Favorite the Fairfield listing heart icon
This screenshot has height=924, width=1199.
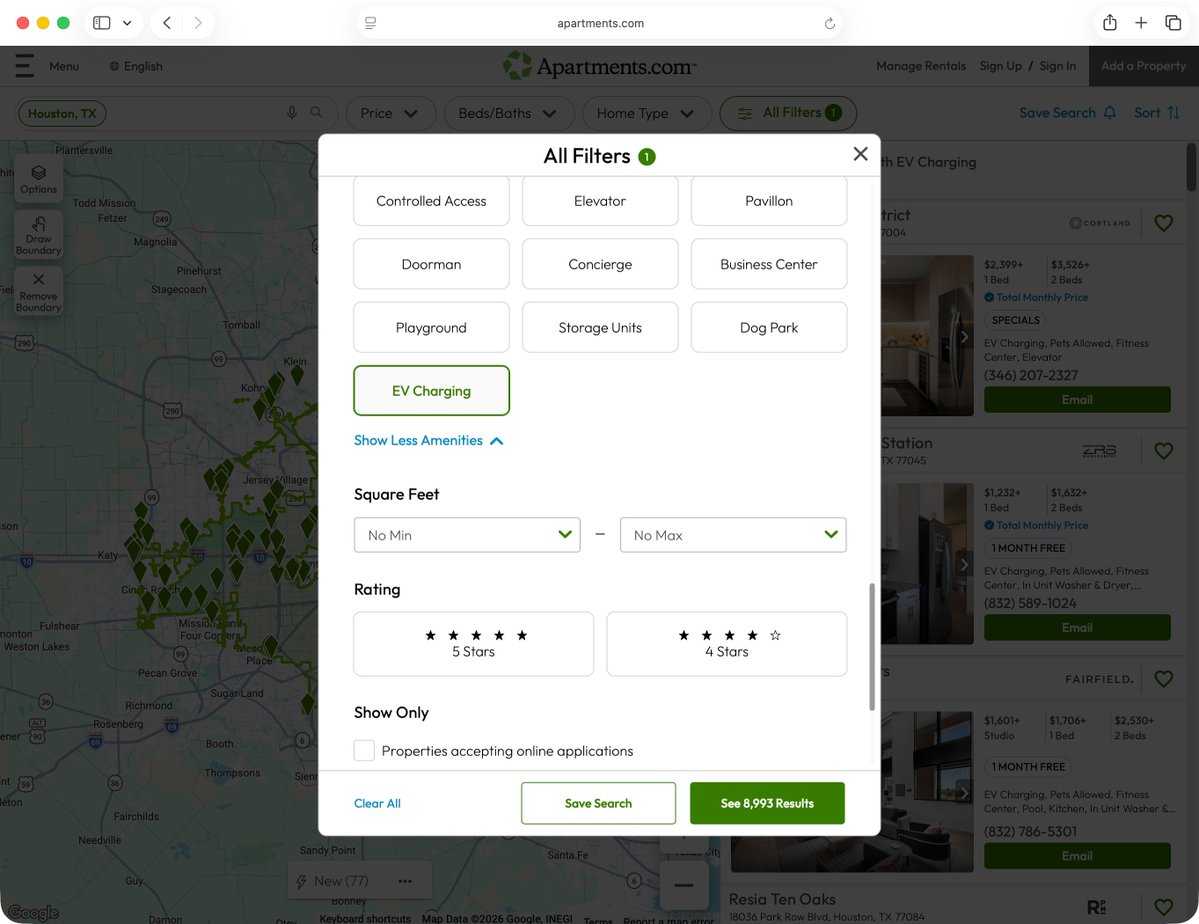(x=1163, y=678)
